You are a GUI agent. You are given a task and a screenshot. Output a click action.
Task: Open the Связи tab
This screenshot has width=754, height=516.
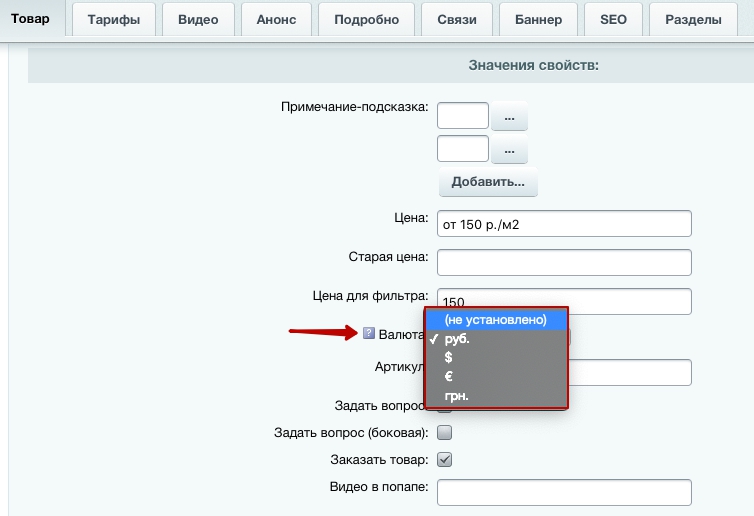click(457, 20)
